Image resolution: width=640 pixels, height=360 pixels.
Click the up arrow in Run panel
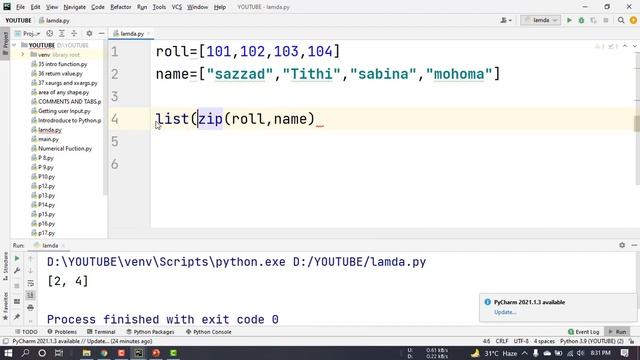(x=31, y=259)
